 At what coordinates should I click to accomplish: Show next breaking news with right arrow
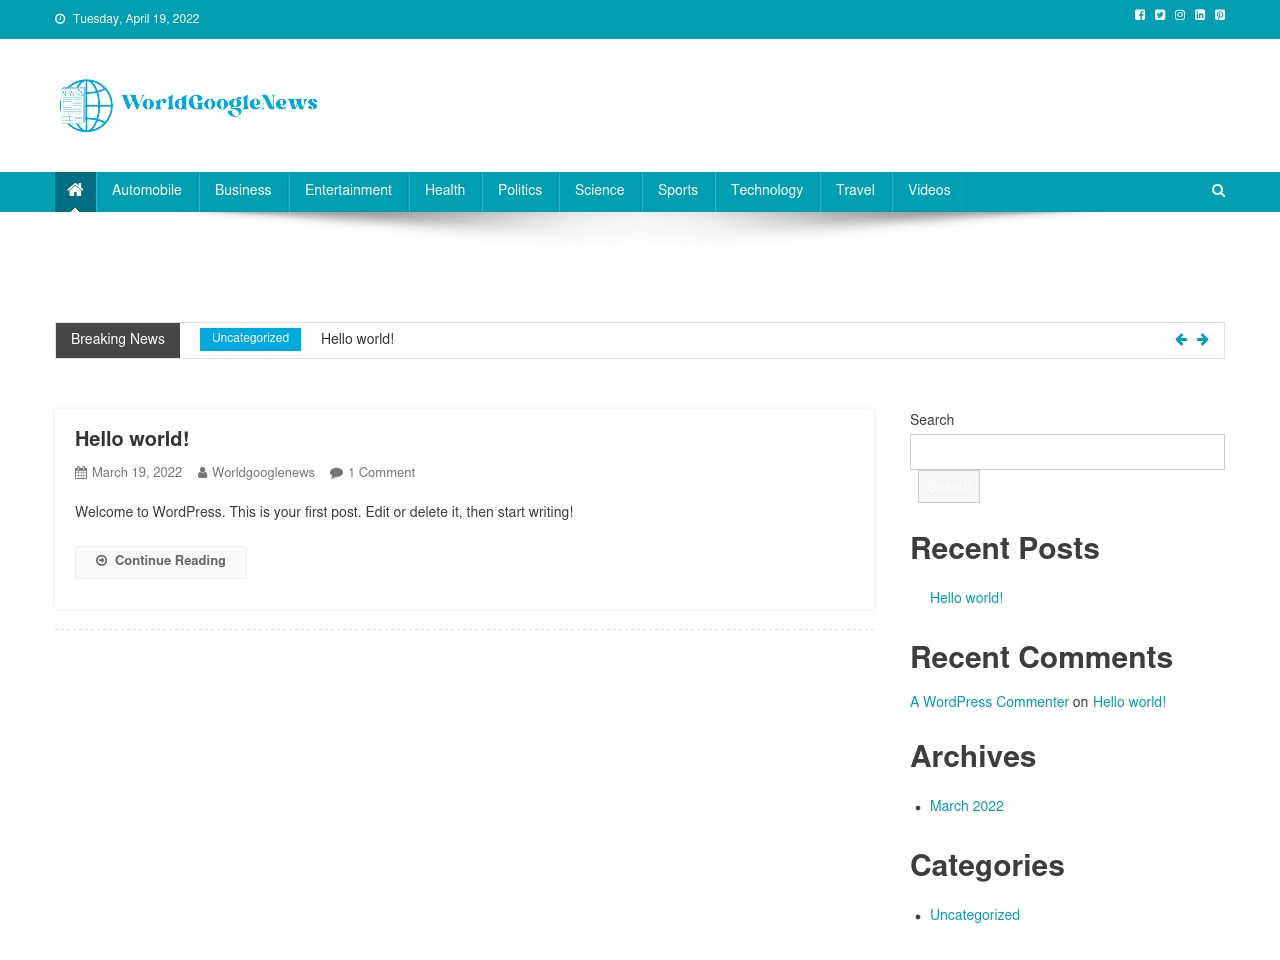pos(1203,340)
